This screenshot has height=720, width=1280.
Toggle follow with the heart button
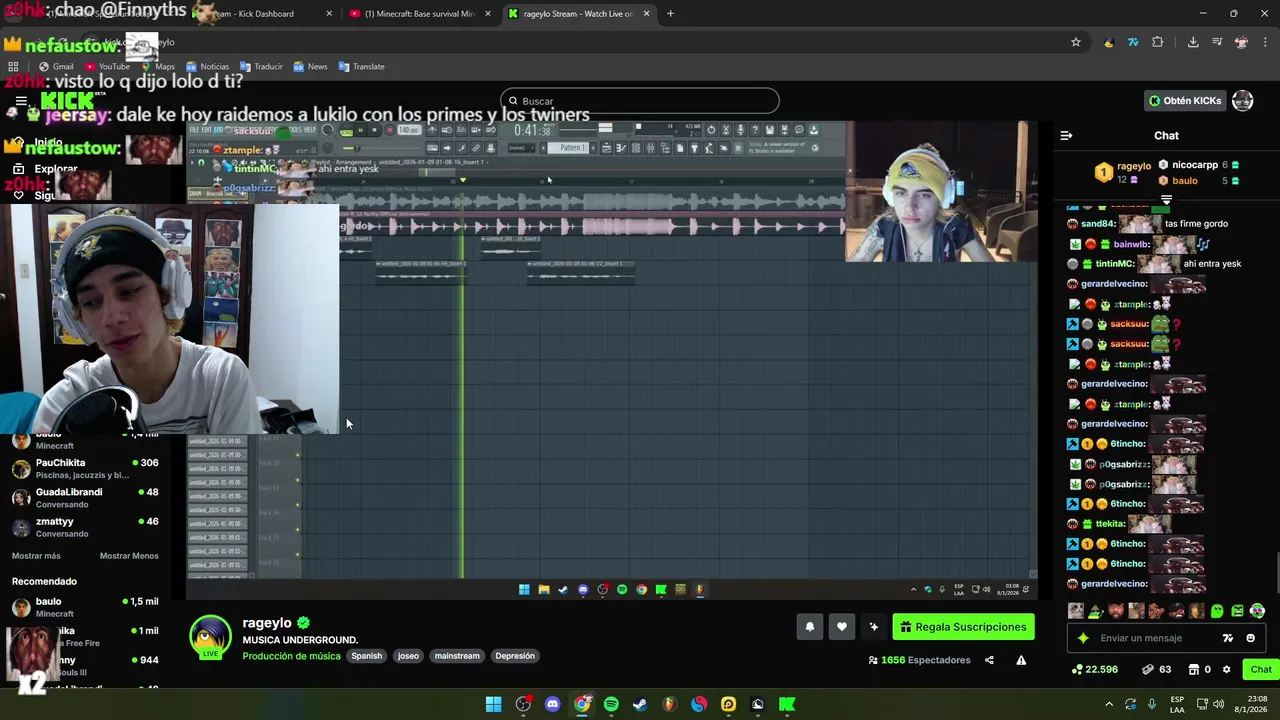click(x=842, y=627)
